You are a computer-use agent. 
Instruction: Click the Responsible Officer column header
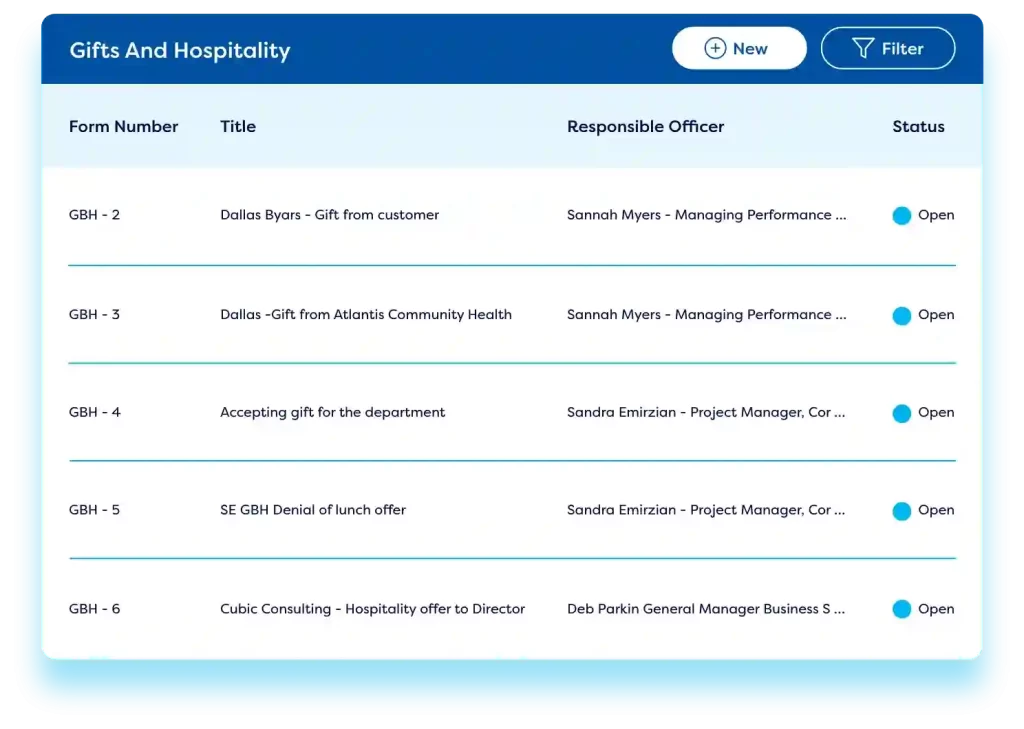click(x=645, y=127)
